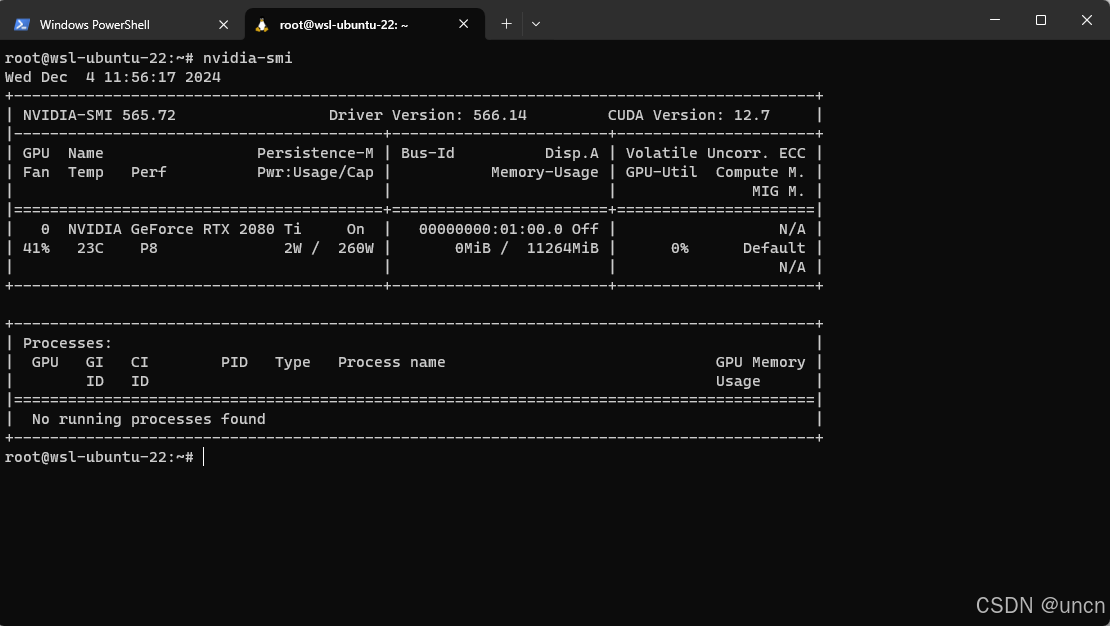Image resolution: width=1110 pixels, height=626 pixels.
Task: Click the "Driver Version: 566.14" text
Action: (428, 115)
